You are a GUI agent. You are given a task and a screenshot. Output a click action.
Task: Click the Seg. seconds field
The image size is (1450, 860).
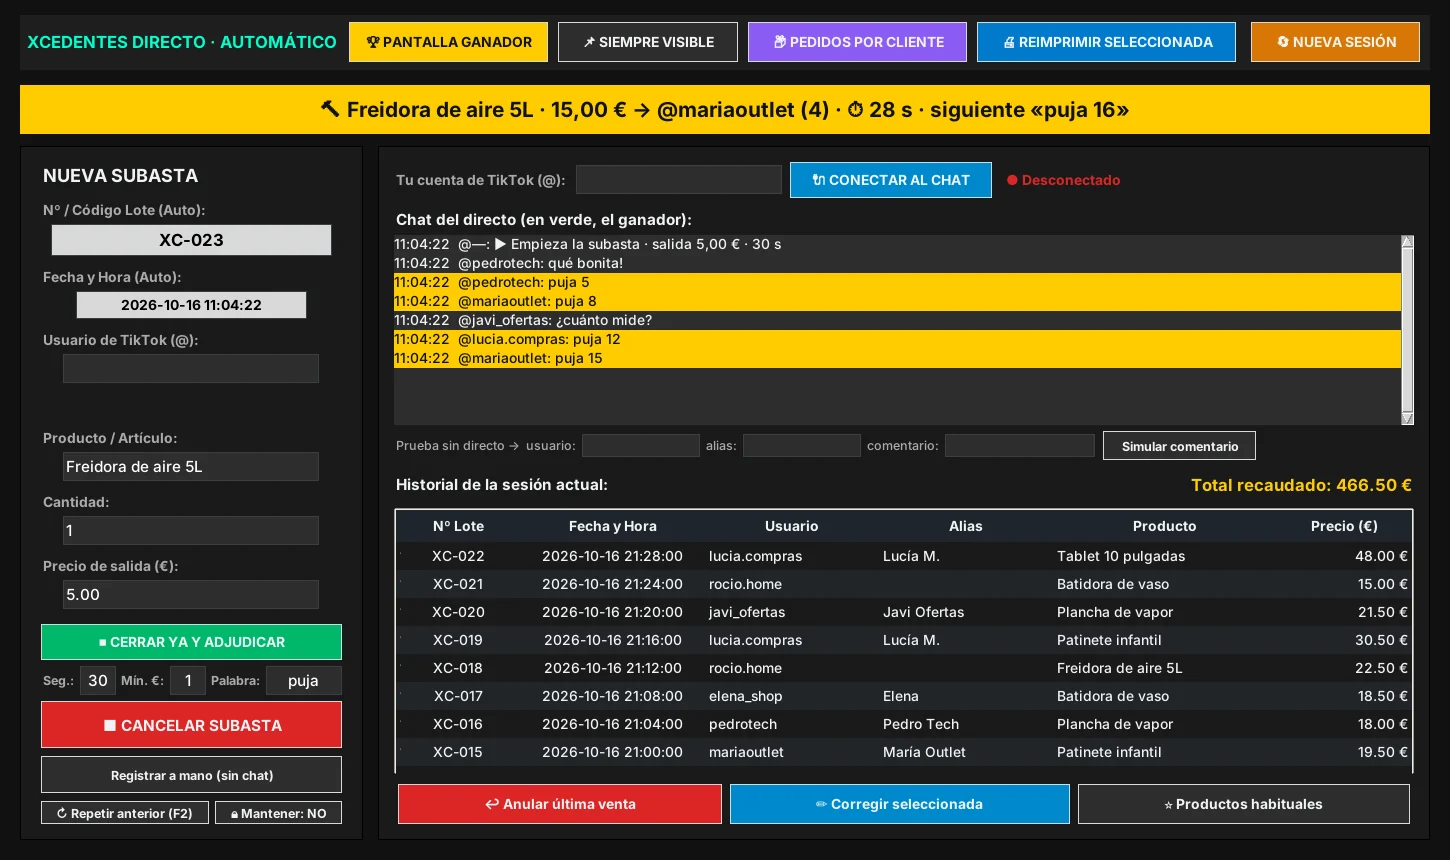(x=98, y=681)
